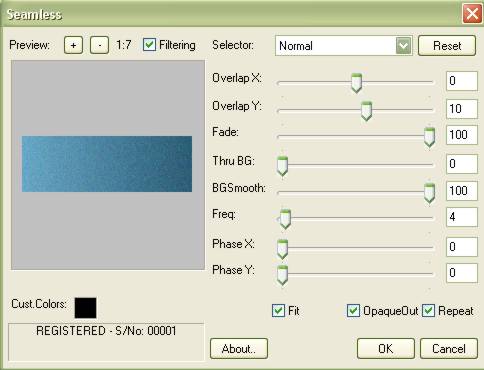Click the 1:7 zoom ratio text
The height and width of the screenshot is (370, 484).
[x=124, y=45]
